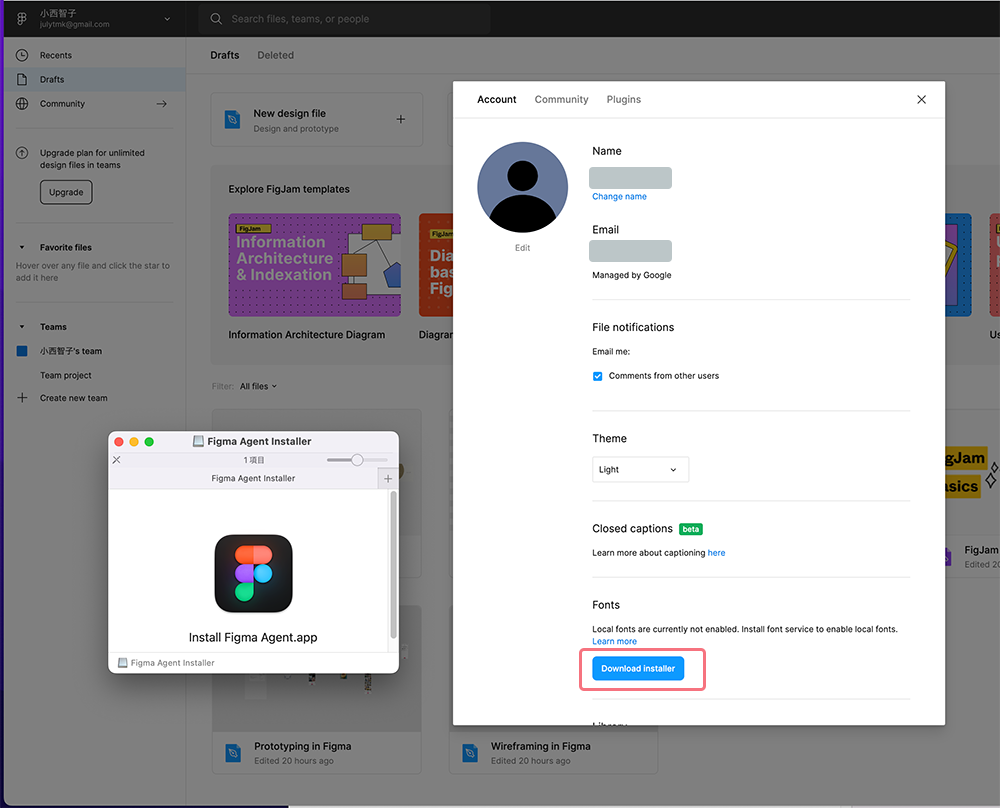Adjust the icon size slider in installer window
This screenshot has height=808, width=1000.
(357, 460)
